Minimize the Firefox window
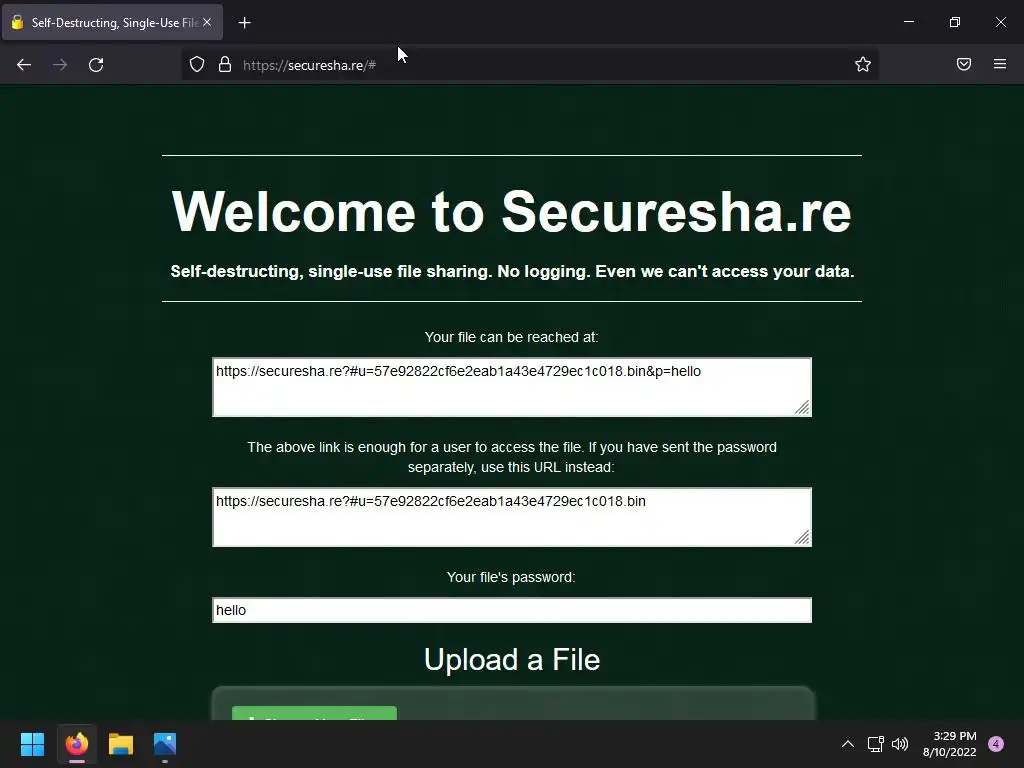 coord(908,22)
